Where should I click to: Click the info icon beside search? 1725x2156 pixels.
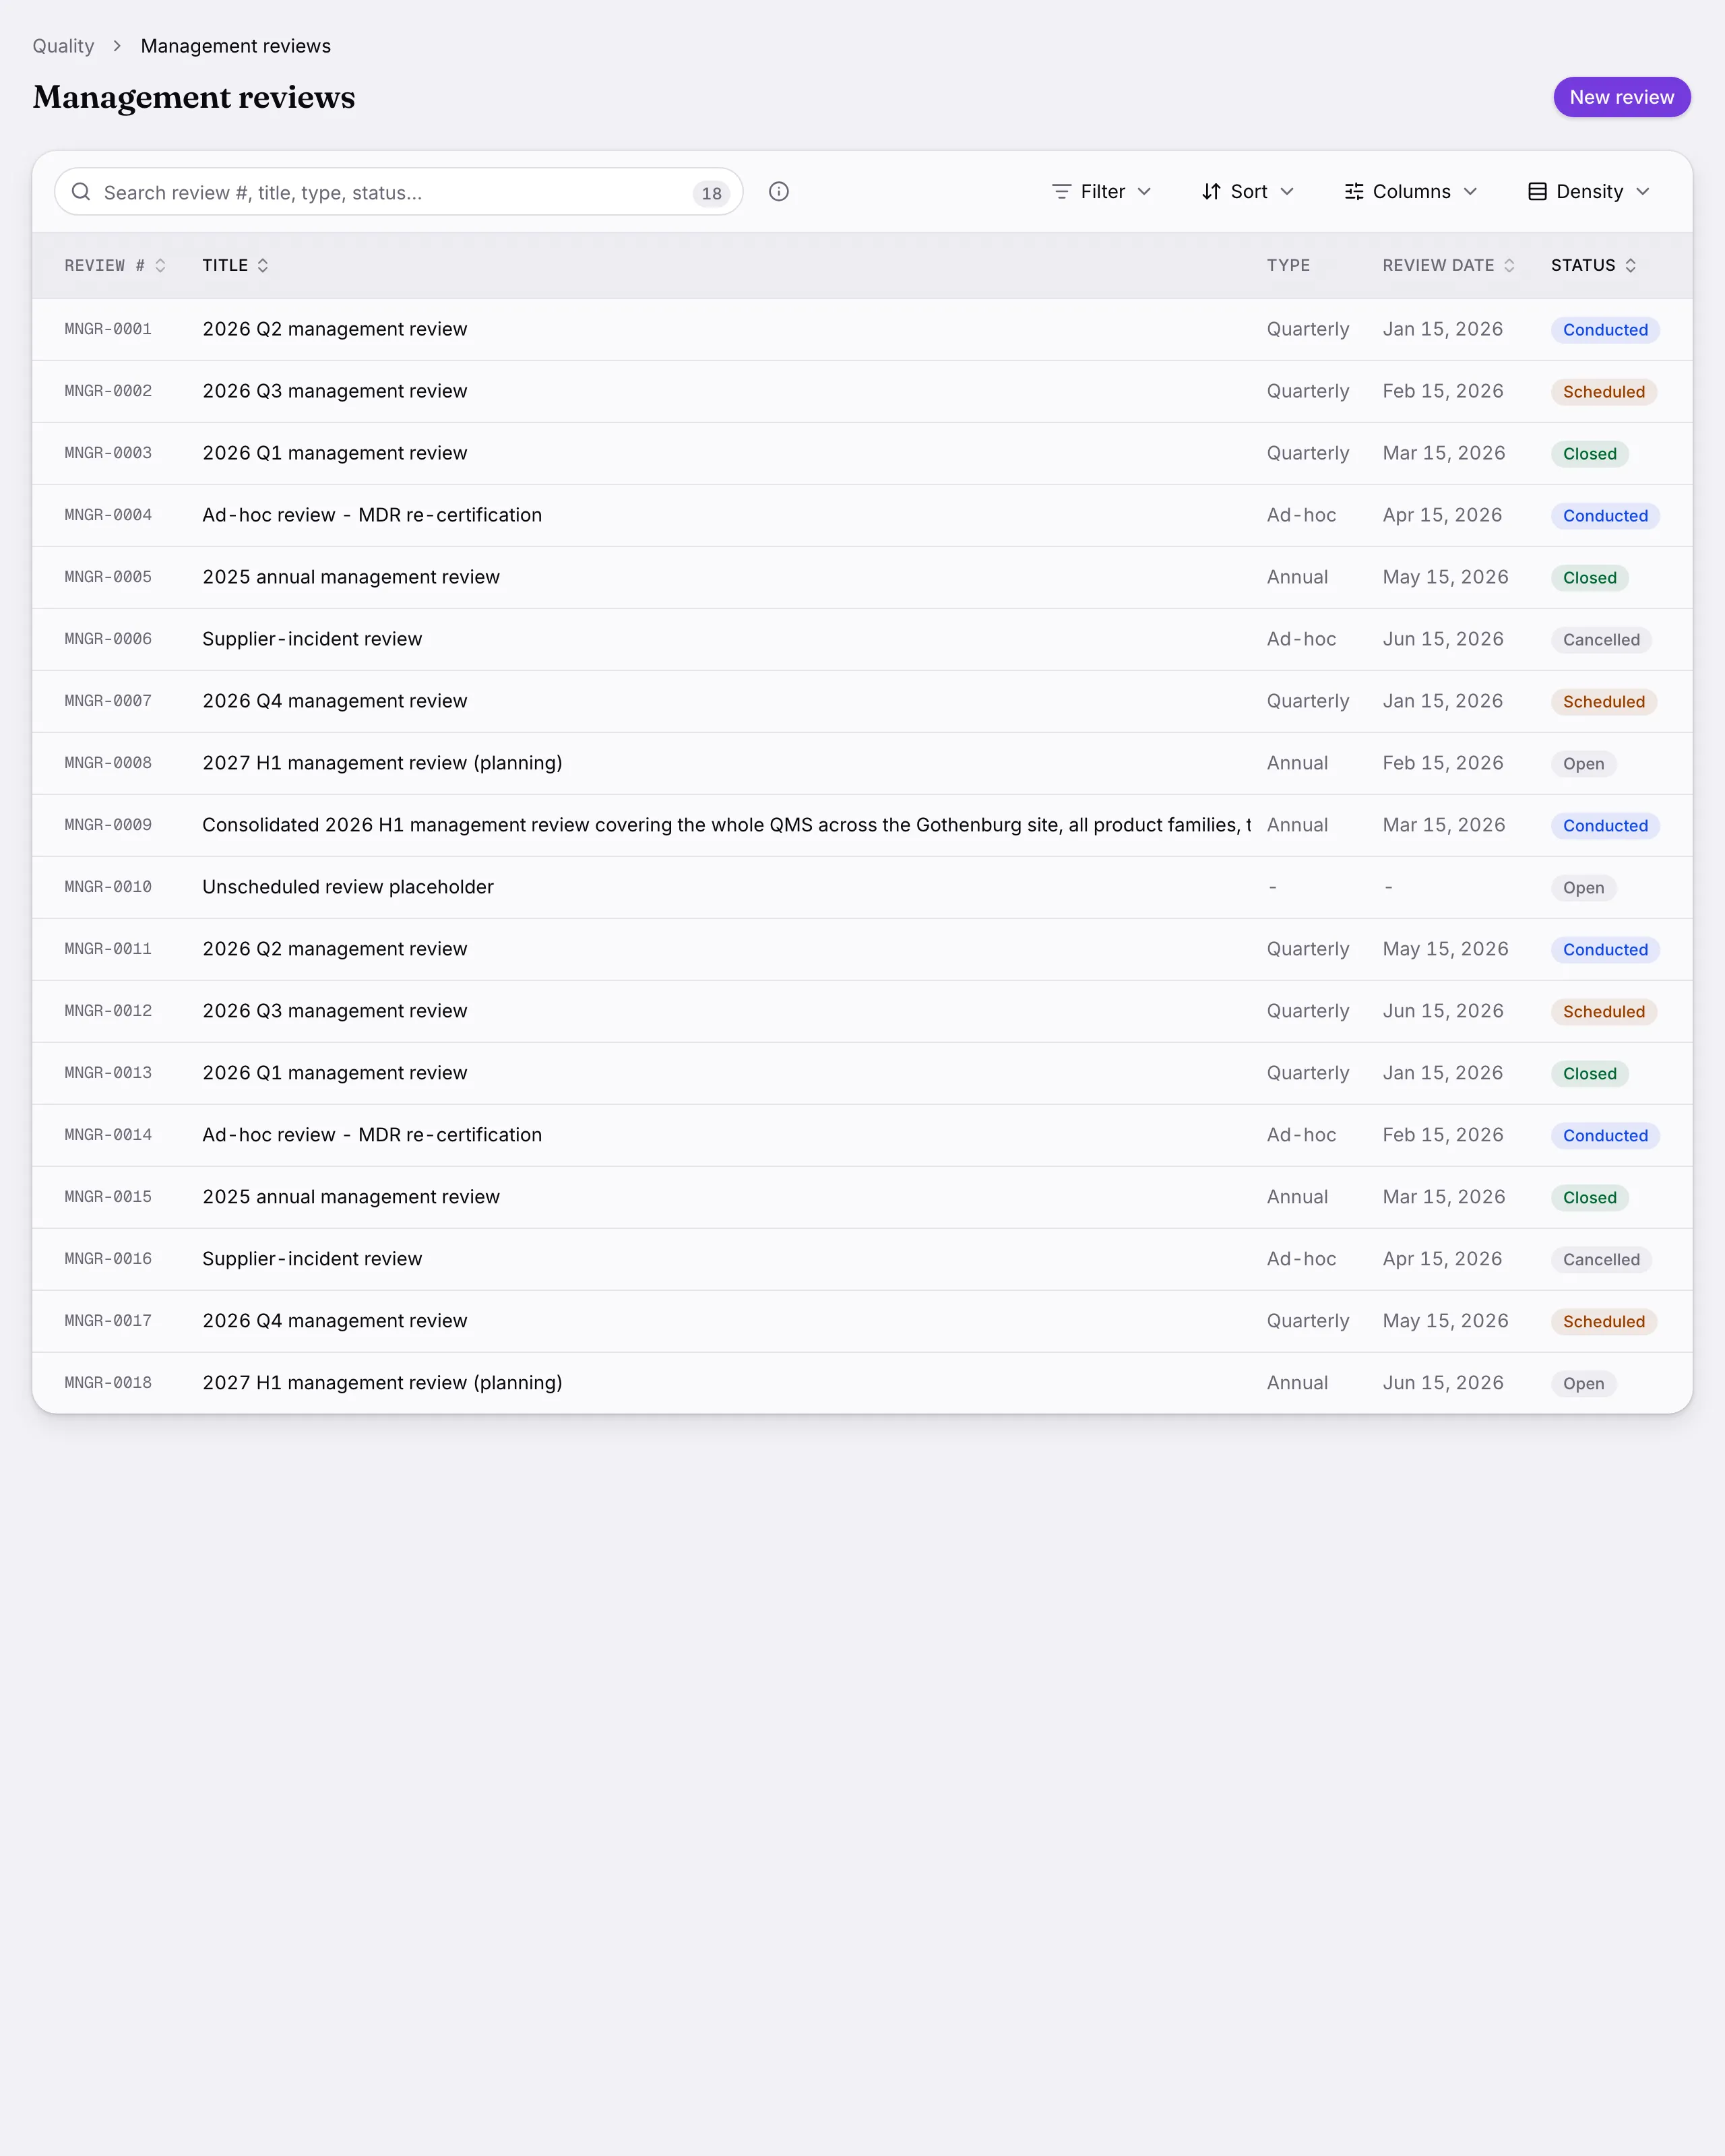pyautogui.click(x=779, y=192)
